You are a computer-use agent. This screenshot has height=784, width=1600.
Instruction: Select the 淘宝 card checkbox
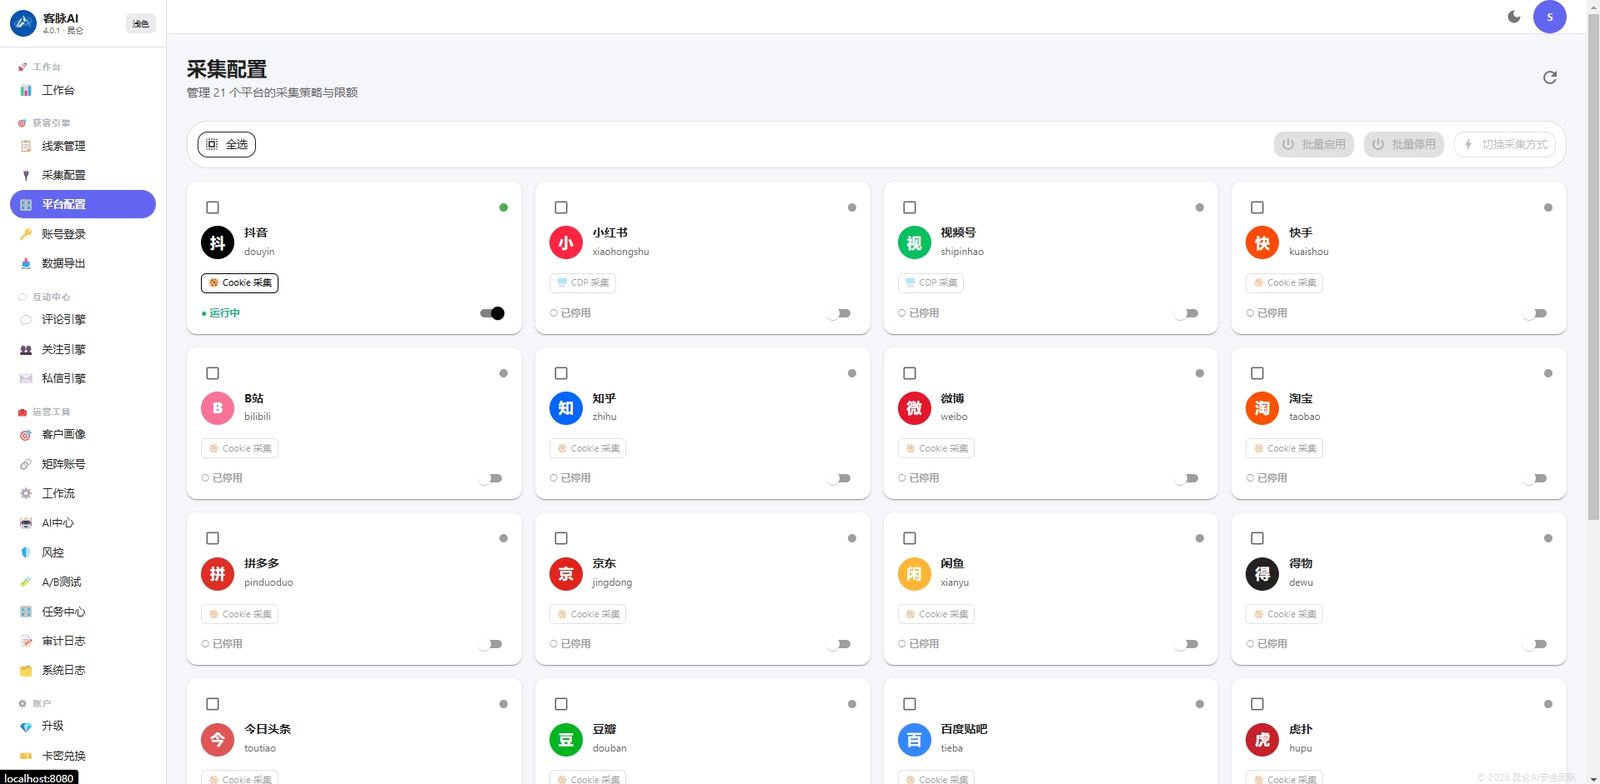[x=1257, y=373]
